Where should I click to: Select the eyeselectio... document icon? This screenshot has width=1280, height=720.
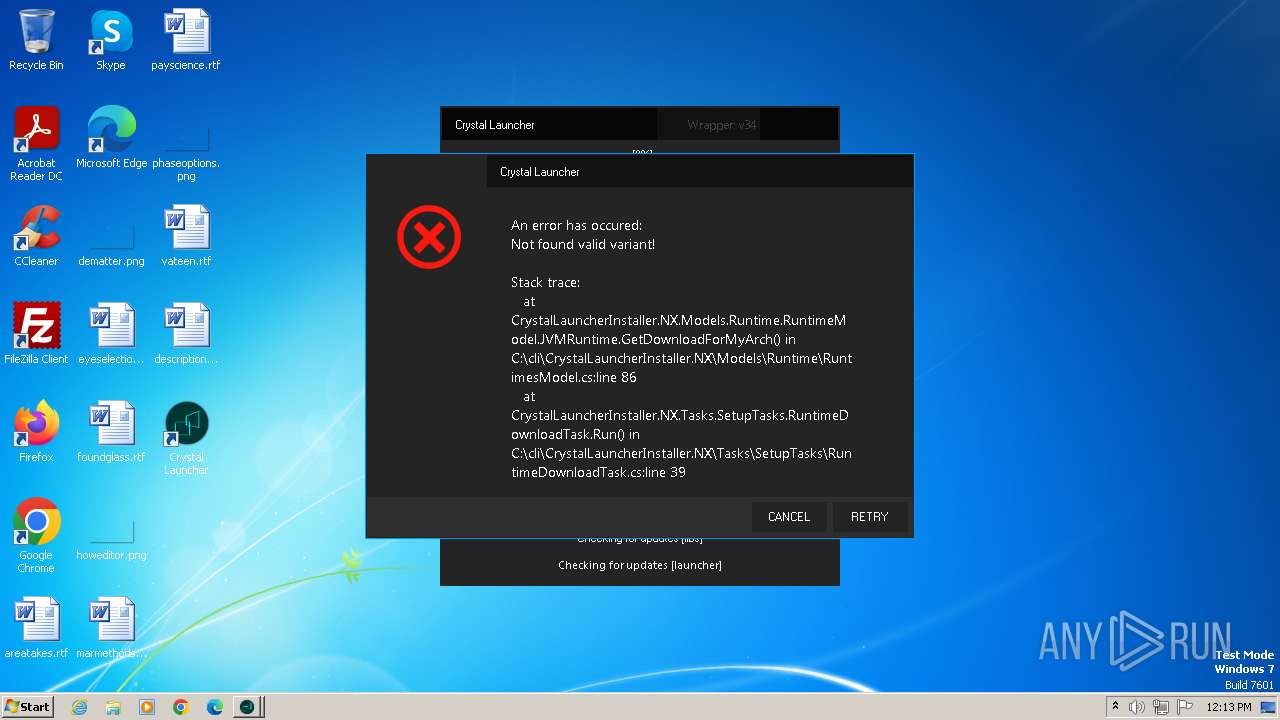(111, 334)
